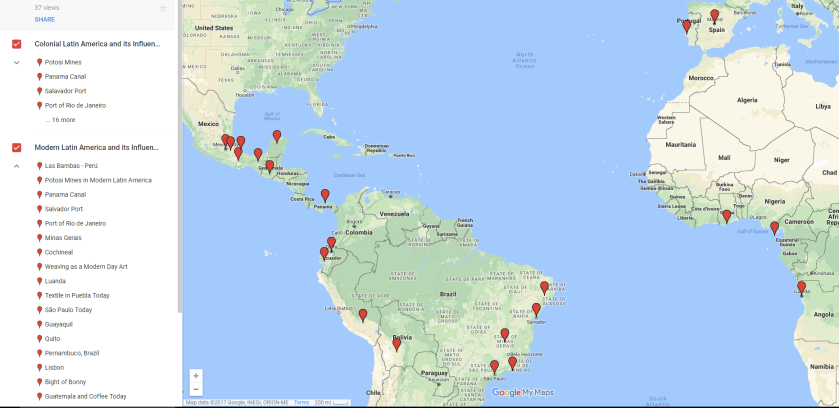This screenshot has height=408, width=839.
Task: Select Potosi Mines in the colonial layer
Action: point(63,63)
